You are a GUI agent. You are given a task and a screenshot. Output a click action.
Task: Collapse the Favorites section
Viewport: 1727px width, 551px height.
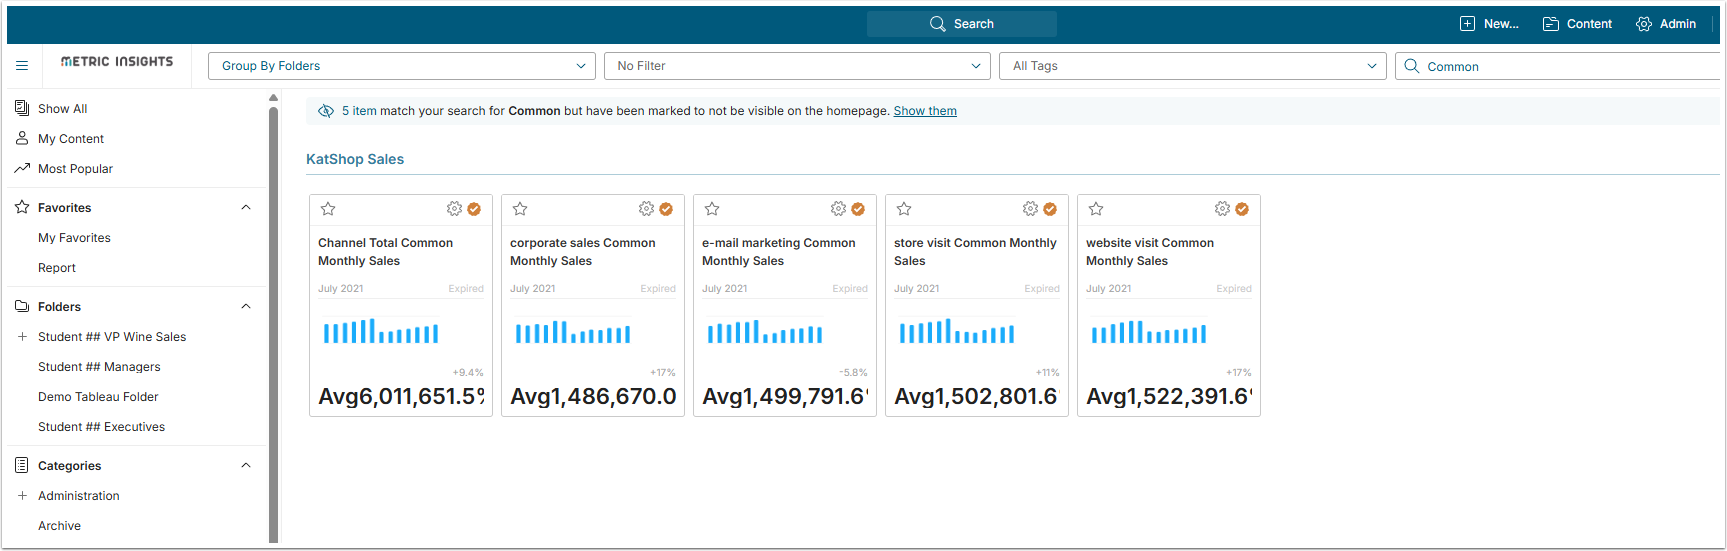[246, 208]
